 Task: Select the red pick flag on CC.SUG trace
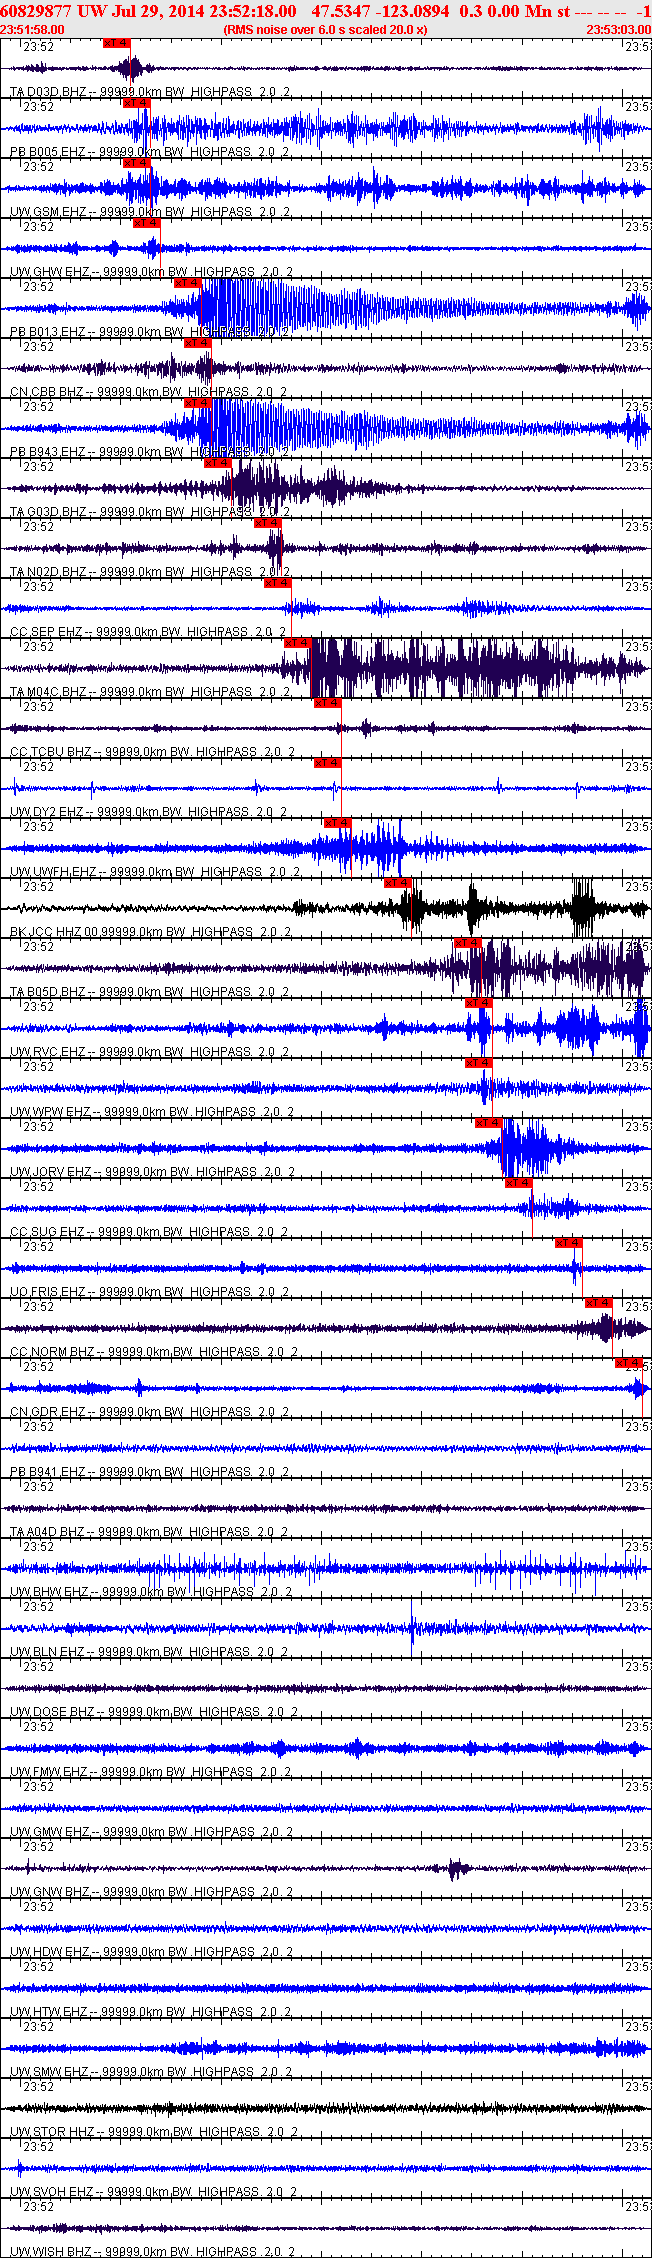point(518,1183)
